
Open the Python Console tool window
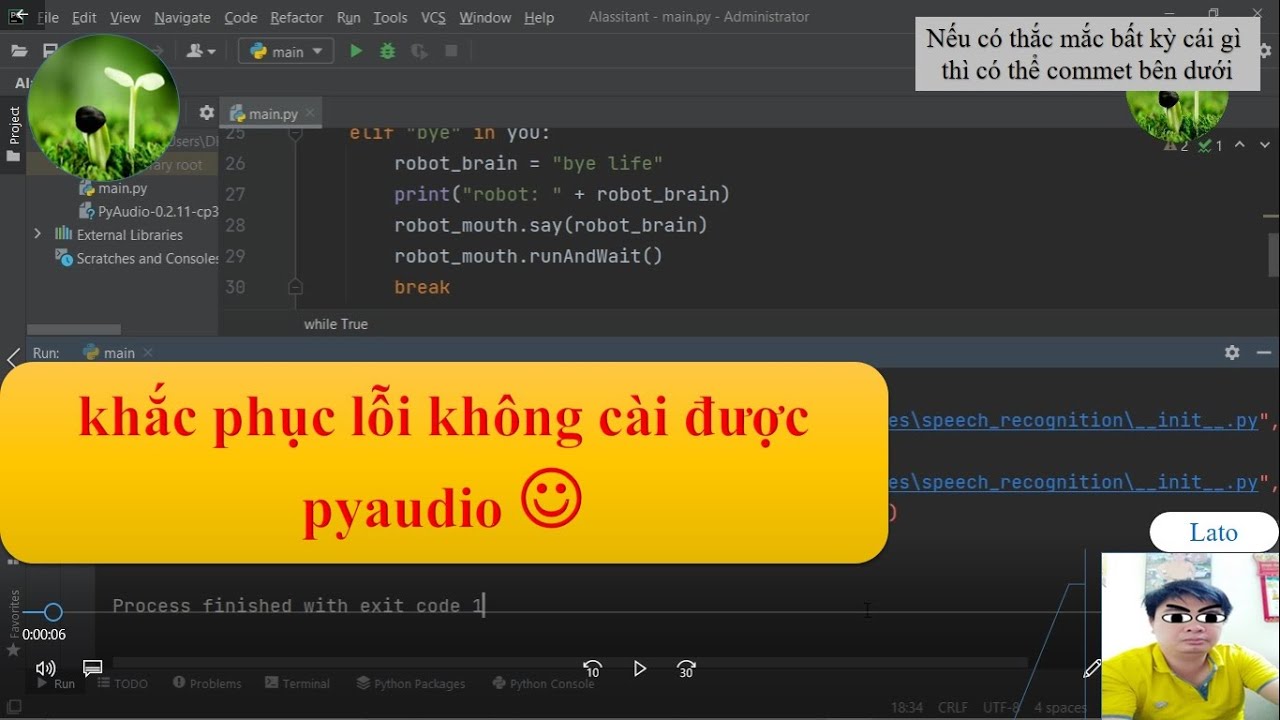coord(544,684)
